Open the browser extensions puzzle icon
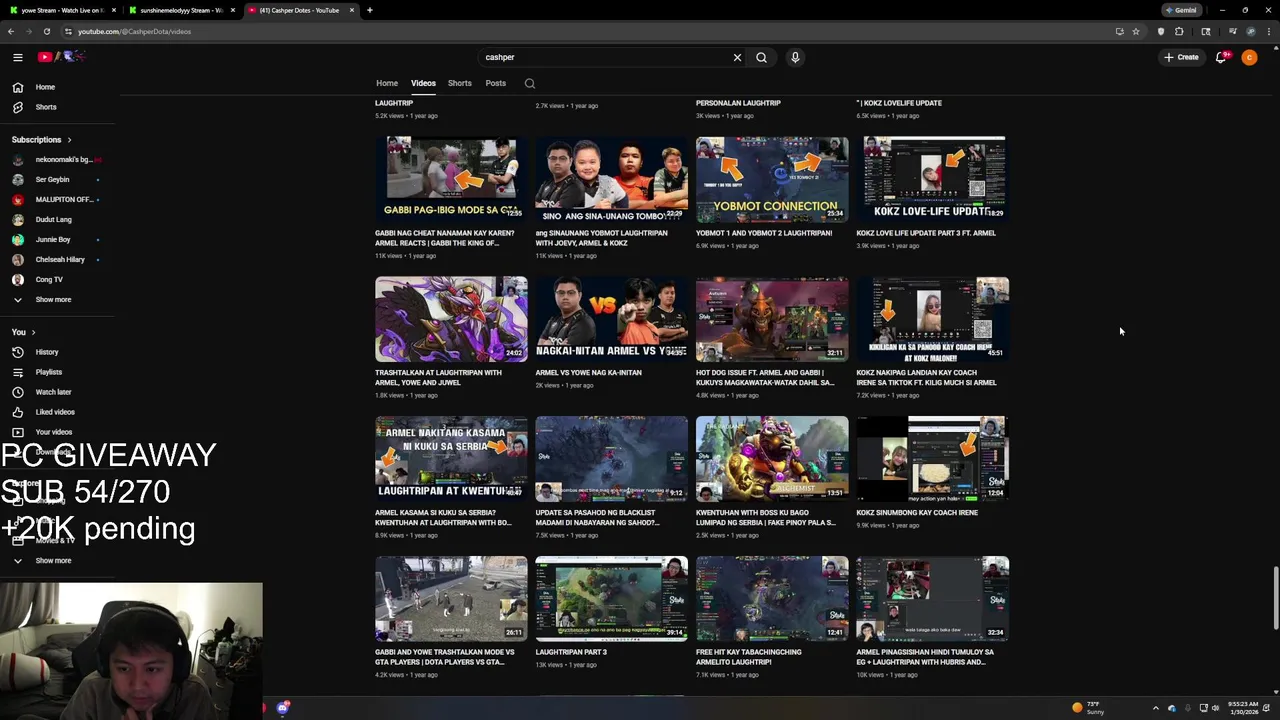 coord(1179,31)
